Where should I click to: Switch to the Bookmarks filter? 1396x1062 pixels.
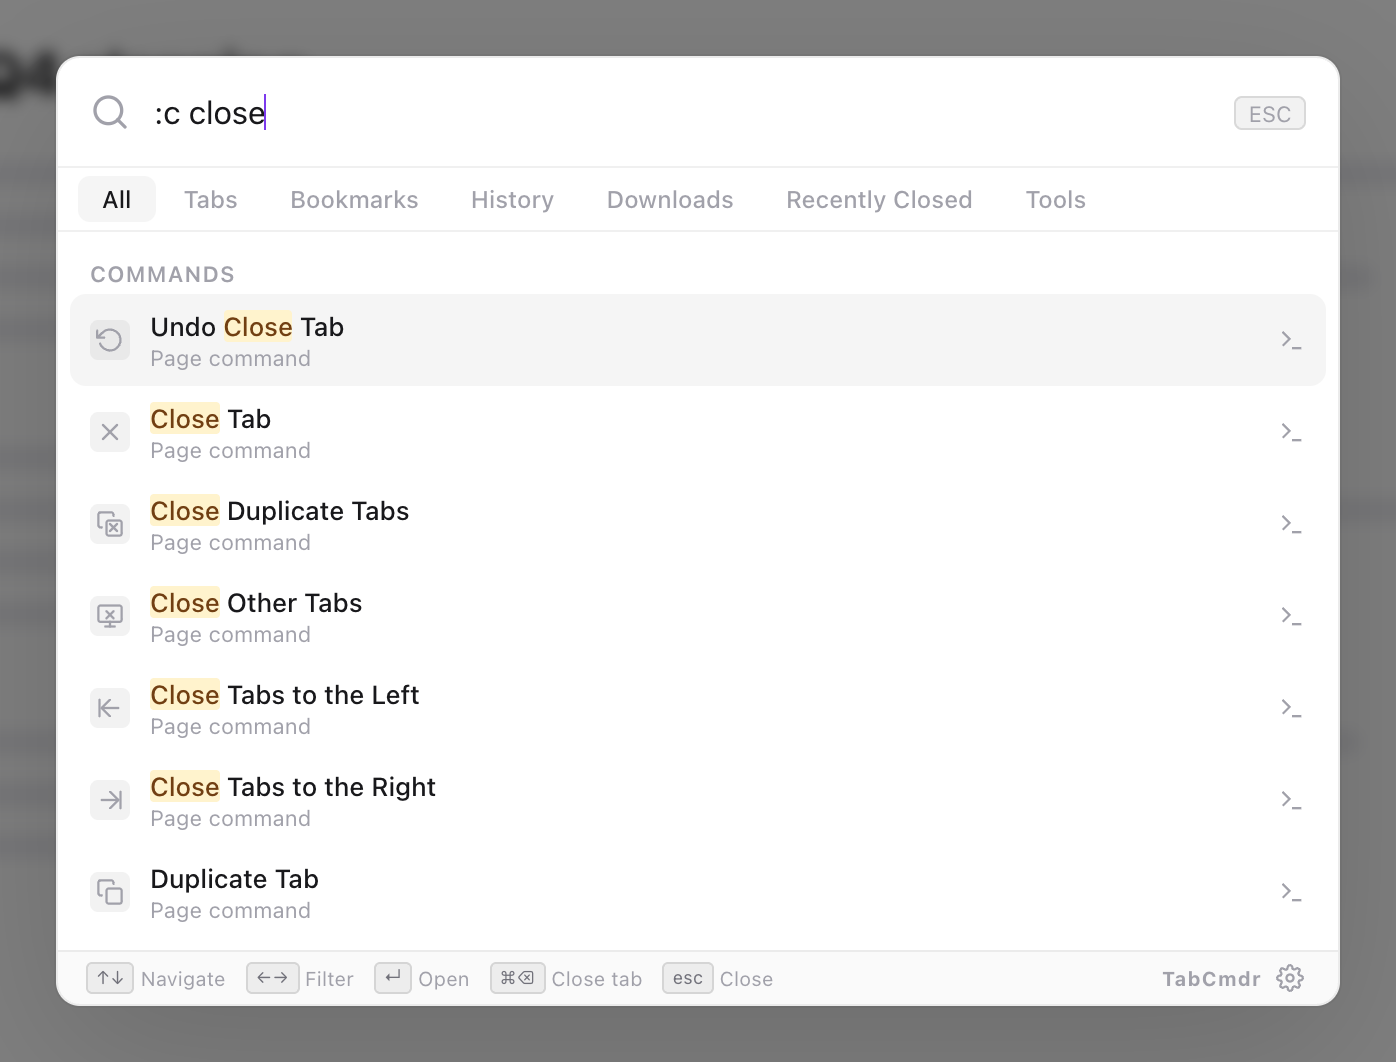(354, 199)
